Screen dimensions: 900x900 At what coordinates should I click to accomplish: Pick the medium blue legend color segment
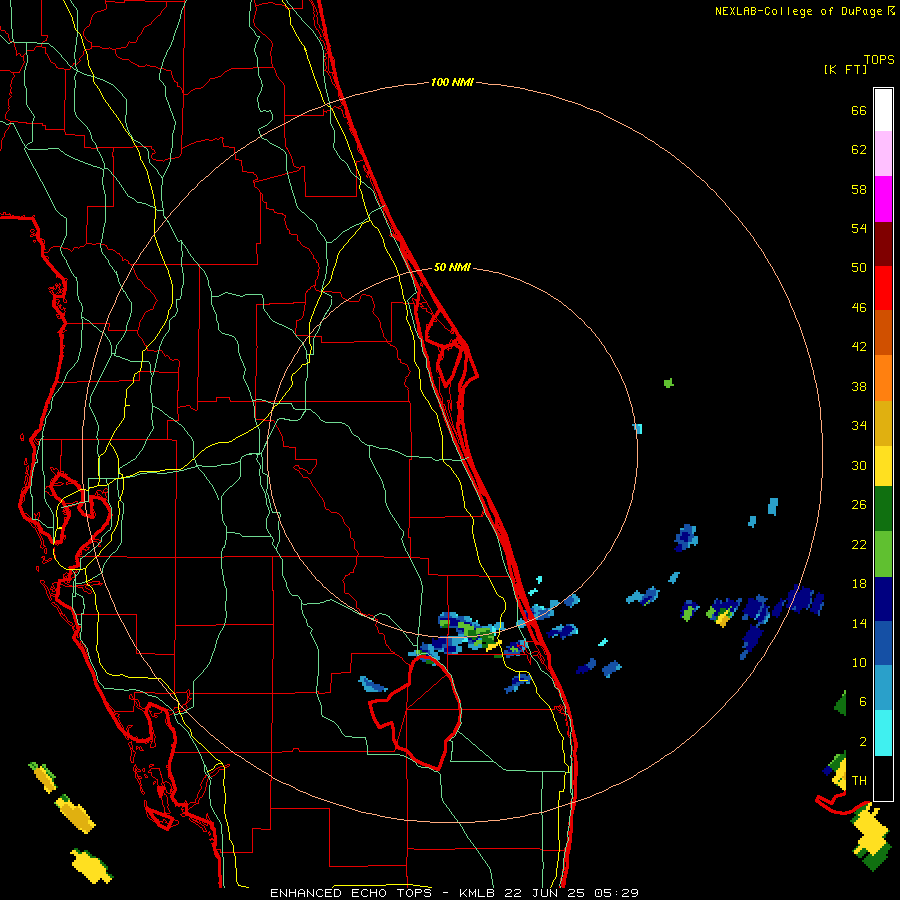883,643
